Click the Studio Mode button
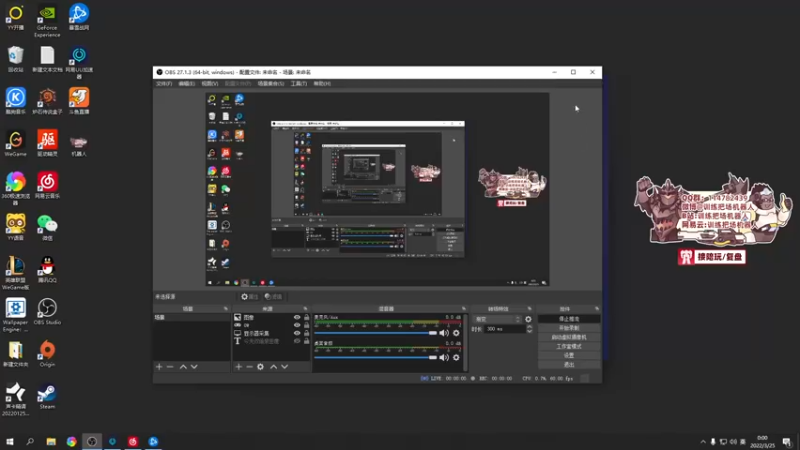This screenshot has height=450, width=800. [x=569, y=346]
